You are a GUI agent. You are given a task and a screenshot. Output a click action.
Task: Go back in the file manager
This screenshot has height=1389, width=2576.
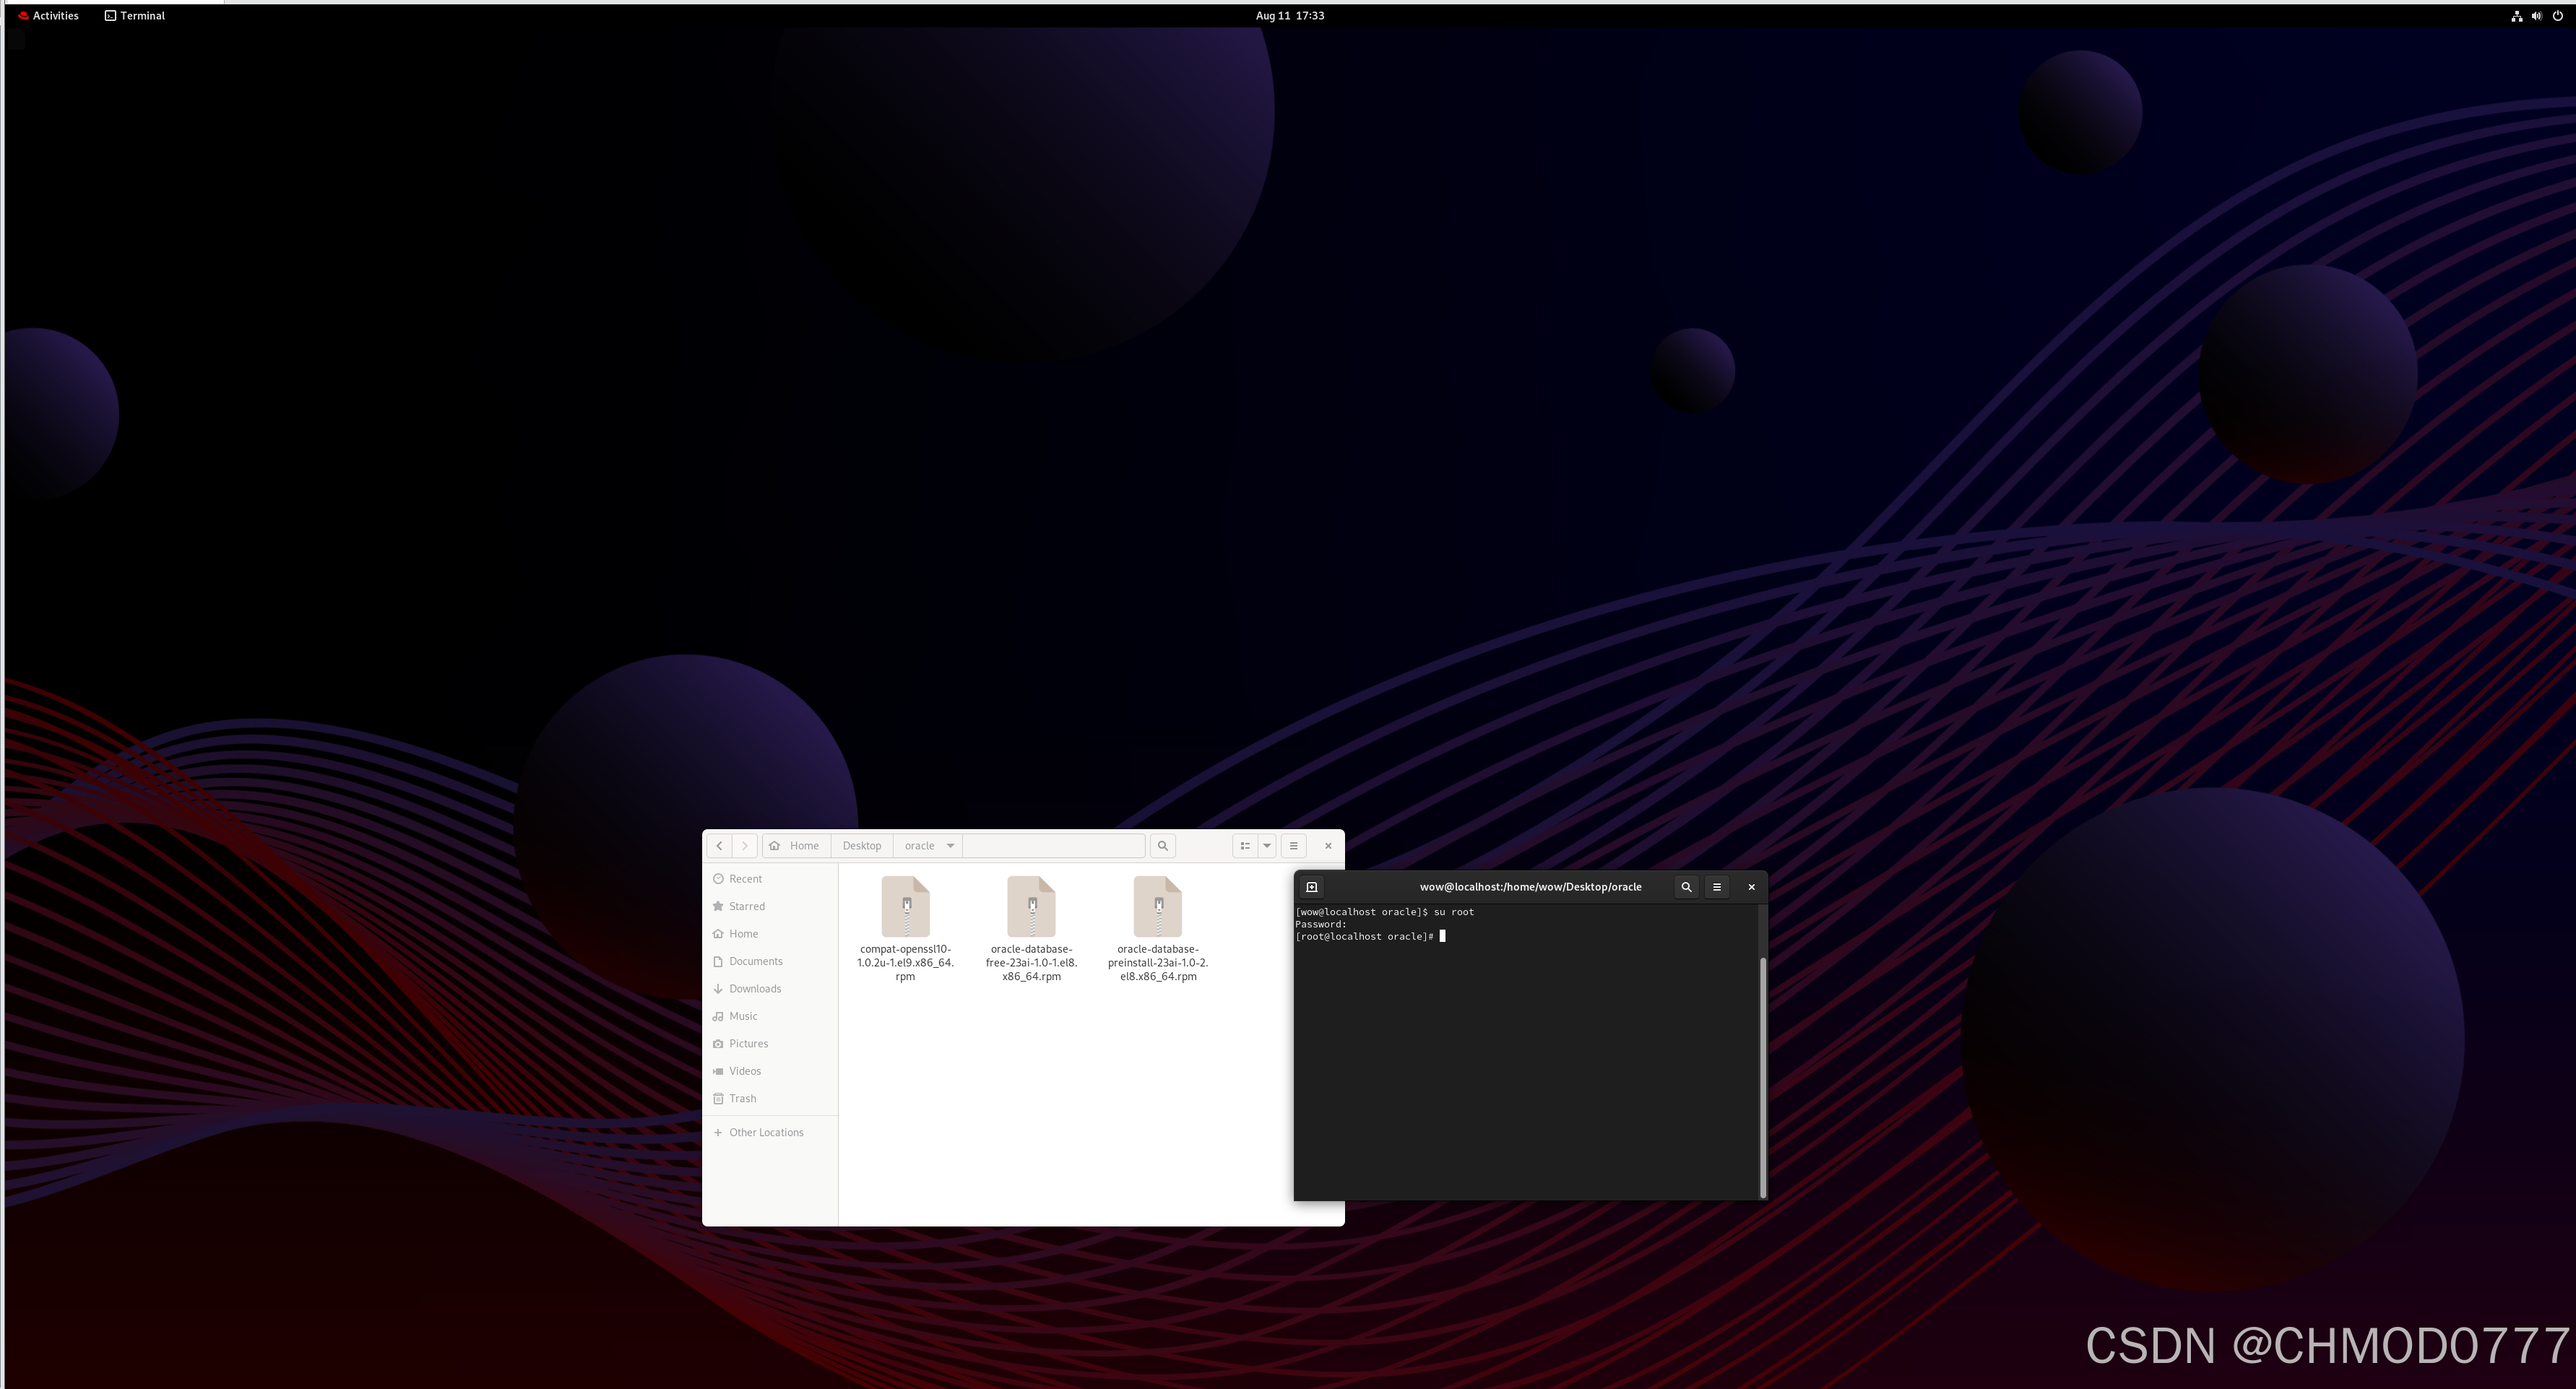click(719, 846)
